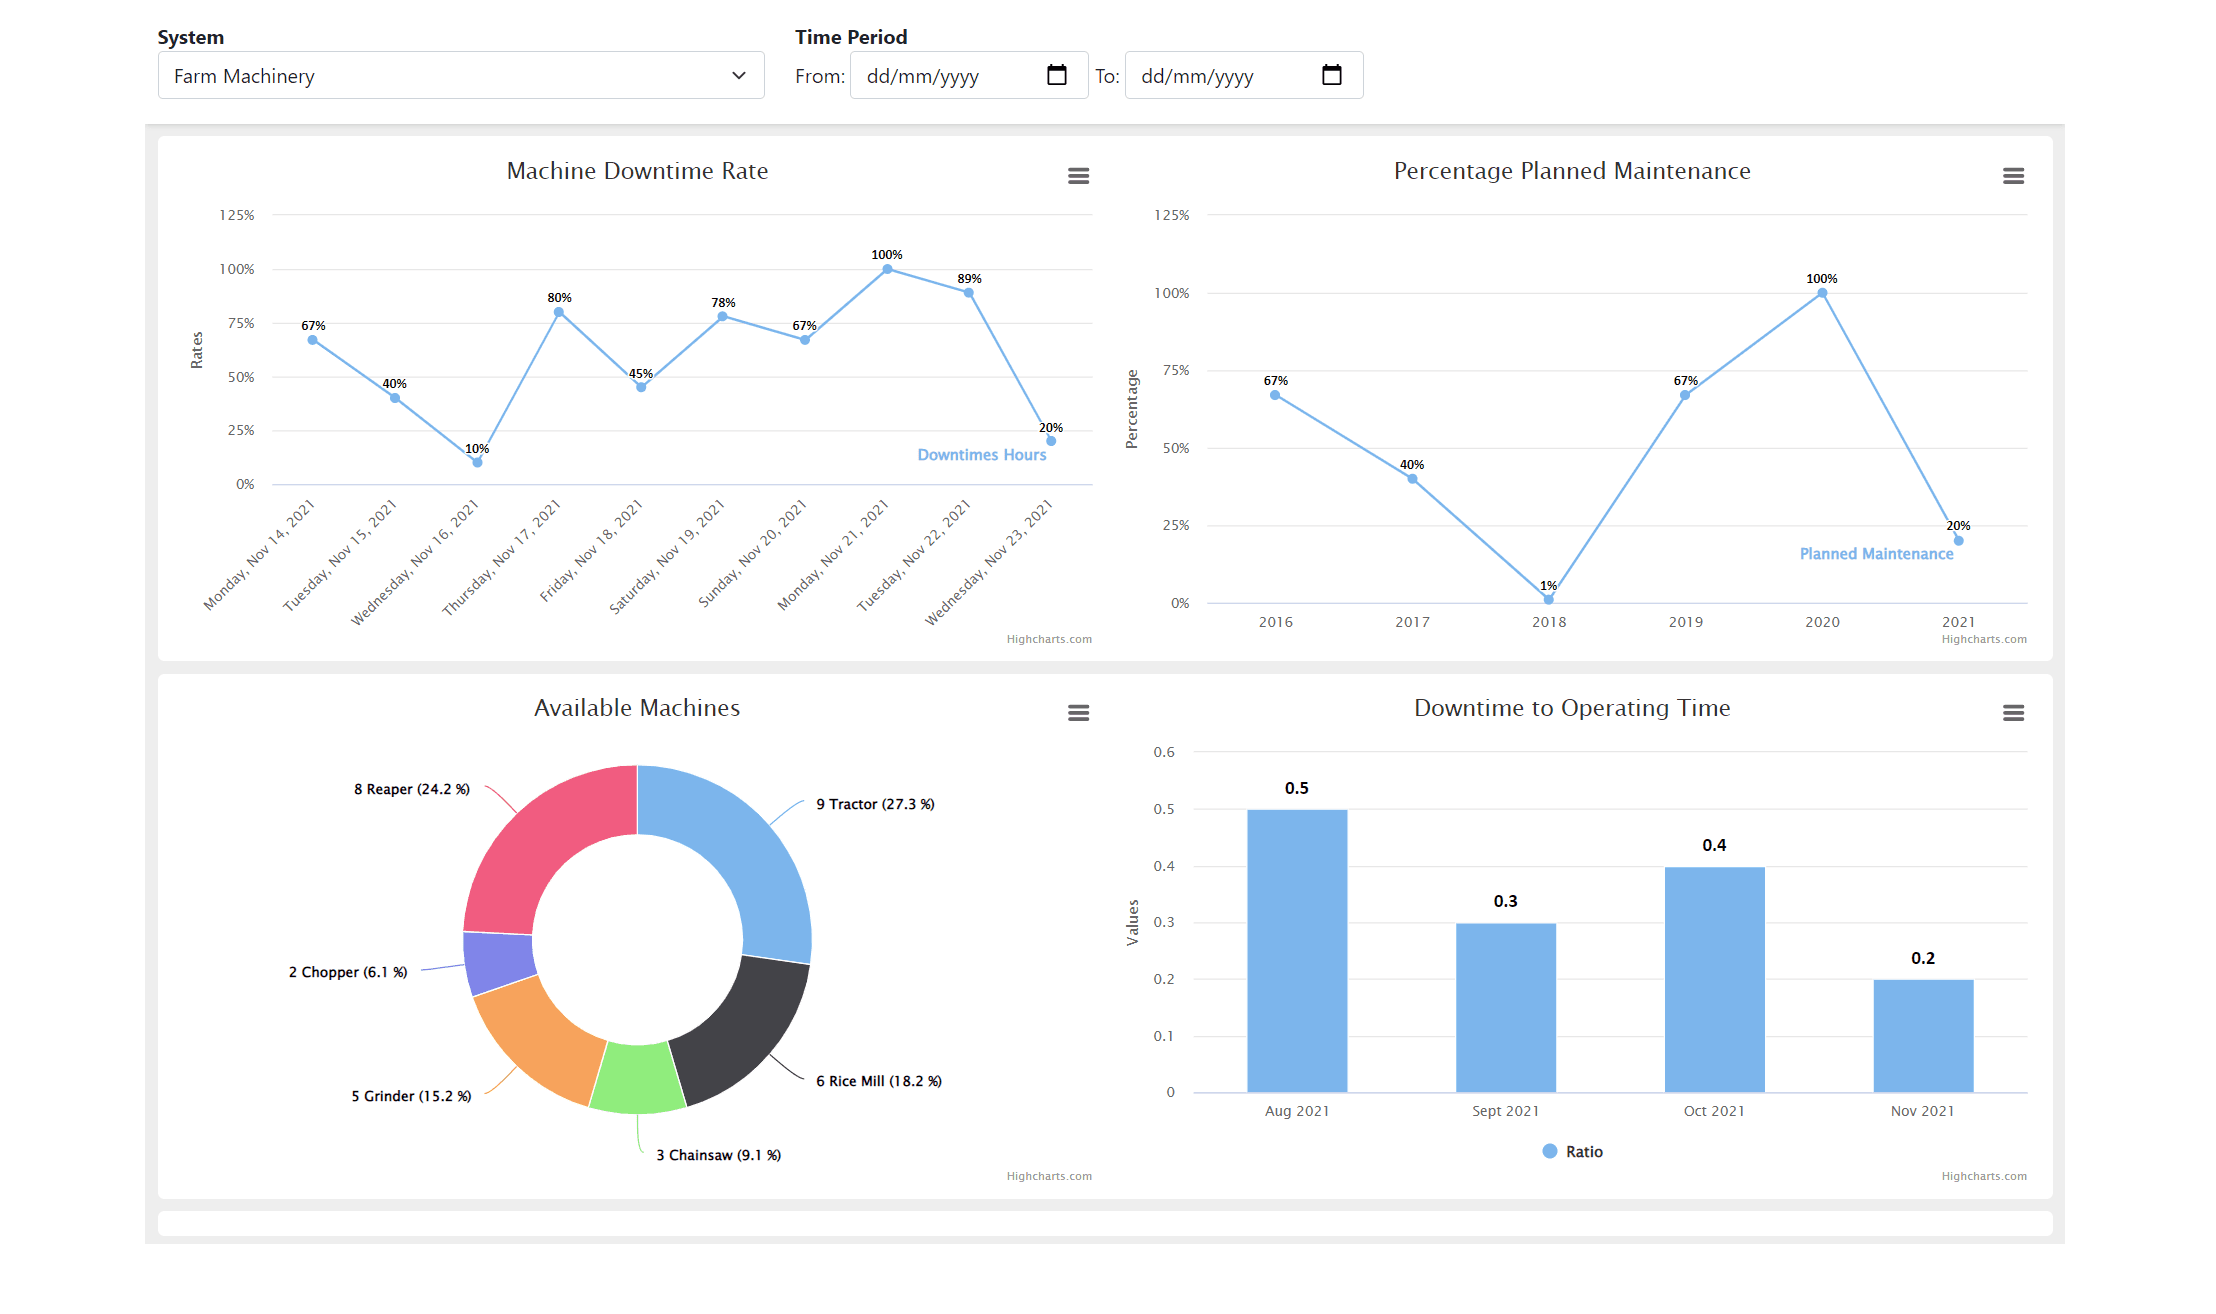Click the Oct 2021 bar
Image resolution: width=2216 pixels, height=1314 pixels.
1714,979
